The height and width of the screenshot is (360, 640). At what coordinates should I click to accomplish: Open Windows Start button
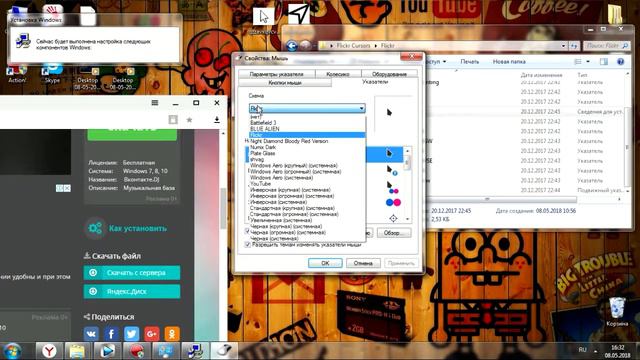(12, 351)
